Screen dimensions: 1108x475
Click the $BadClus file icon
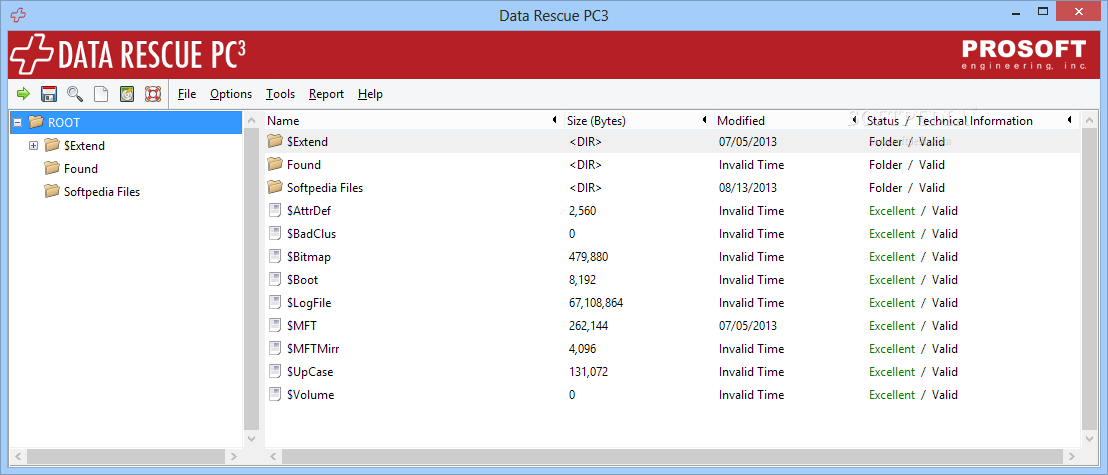[x=275, y=233]
